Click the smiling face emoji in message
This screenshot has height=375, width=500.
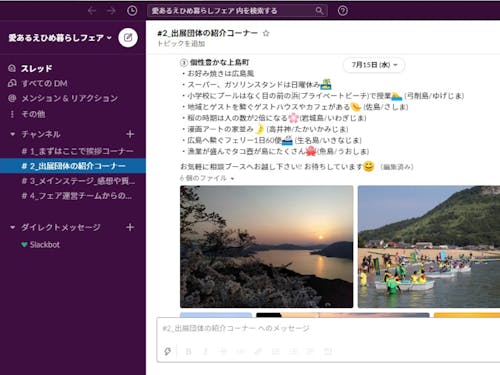369,166
